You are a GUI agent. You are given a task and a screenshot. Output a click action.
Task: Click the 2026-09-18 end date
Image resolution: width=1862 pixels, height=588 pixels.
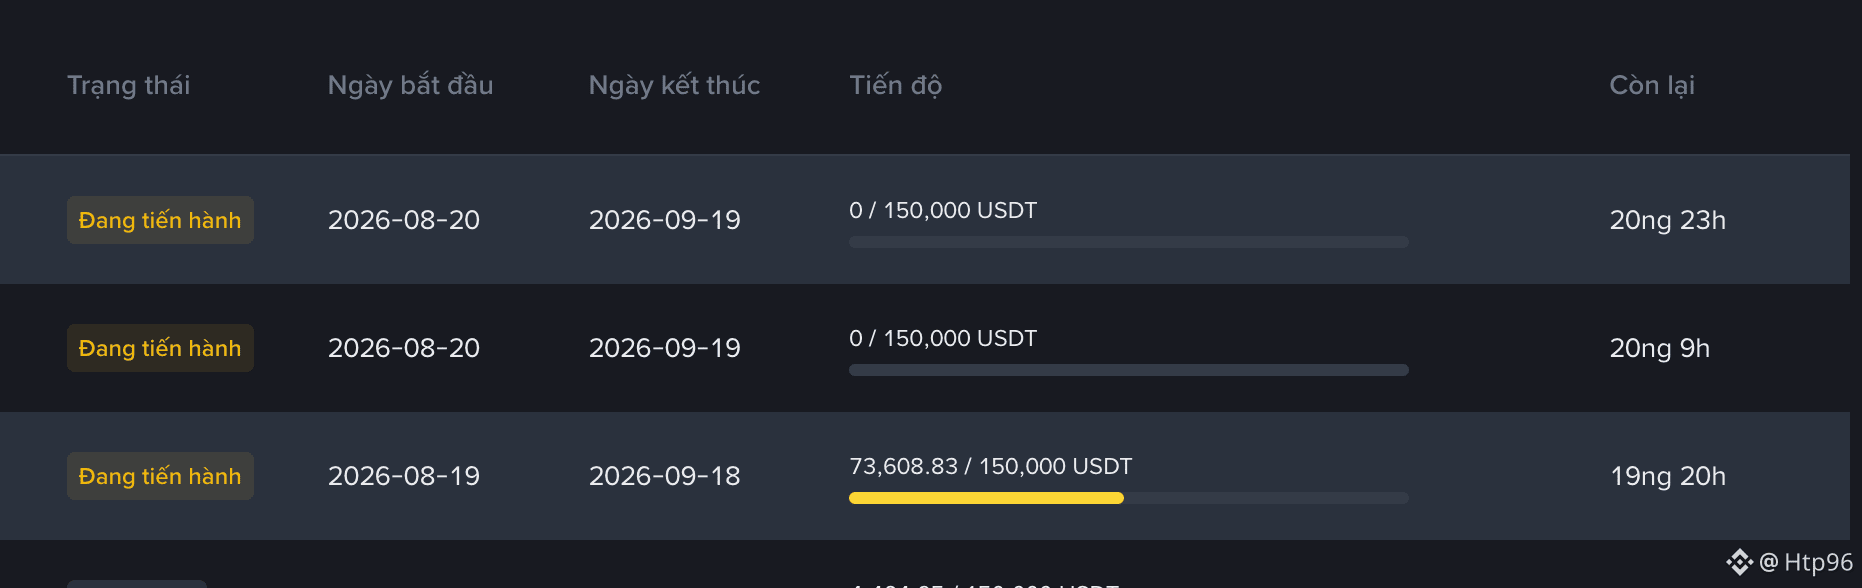pos(664,476)
